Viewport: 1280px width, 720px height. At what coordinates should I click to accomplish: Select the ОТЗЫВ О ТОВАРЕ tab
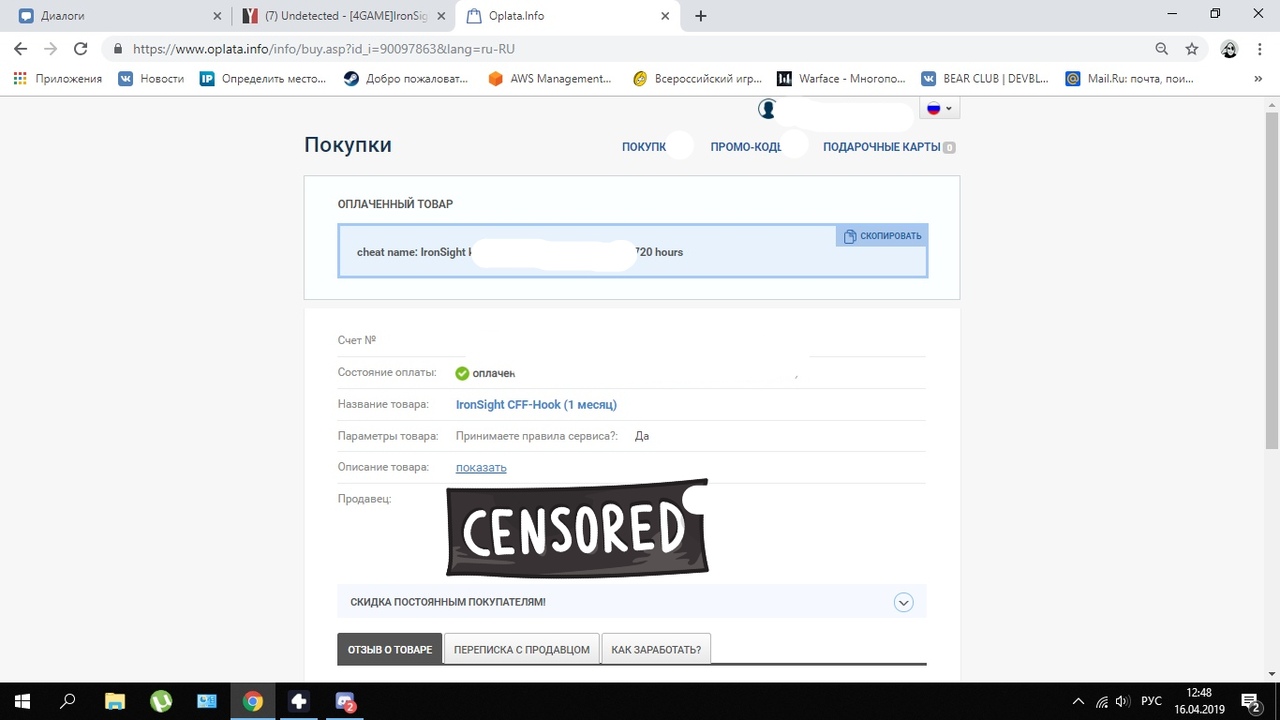pos(390,649)
